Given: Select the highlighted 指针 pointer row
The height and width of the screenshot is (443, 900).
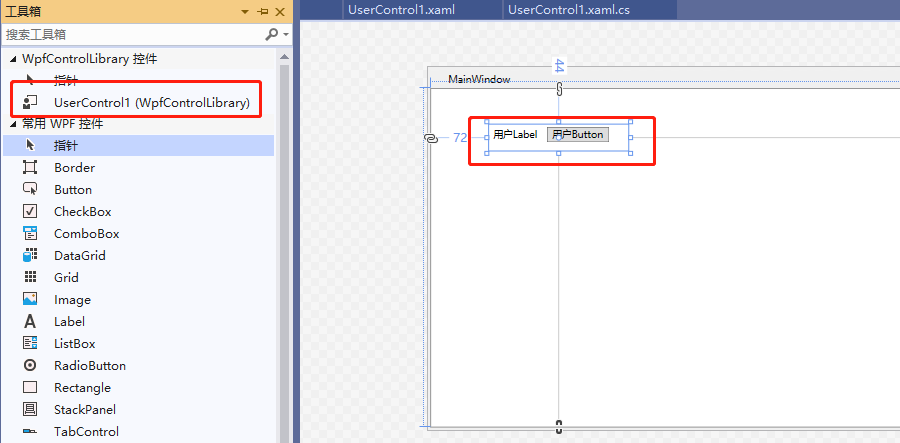Looking at the screenshot, I should 138,145.
